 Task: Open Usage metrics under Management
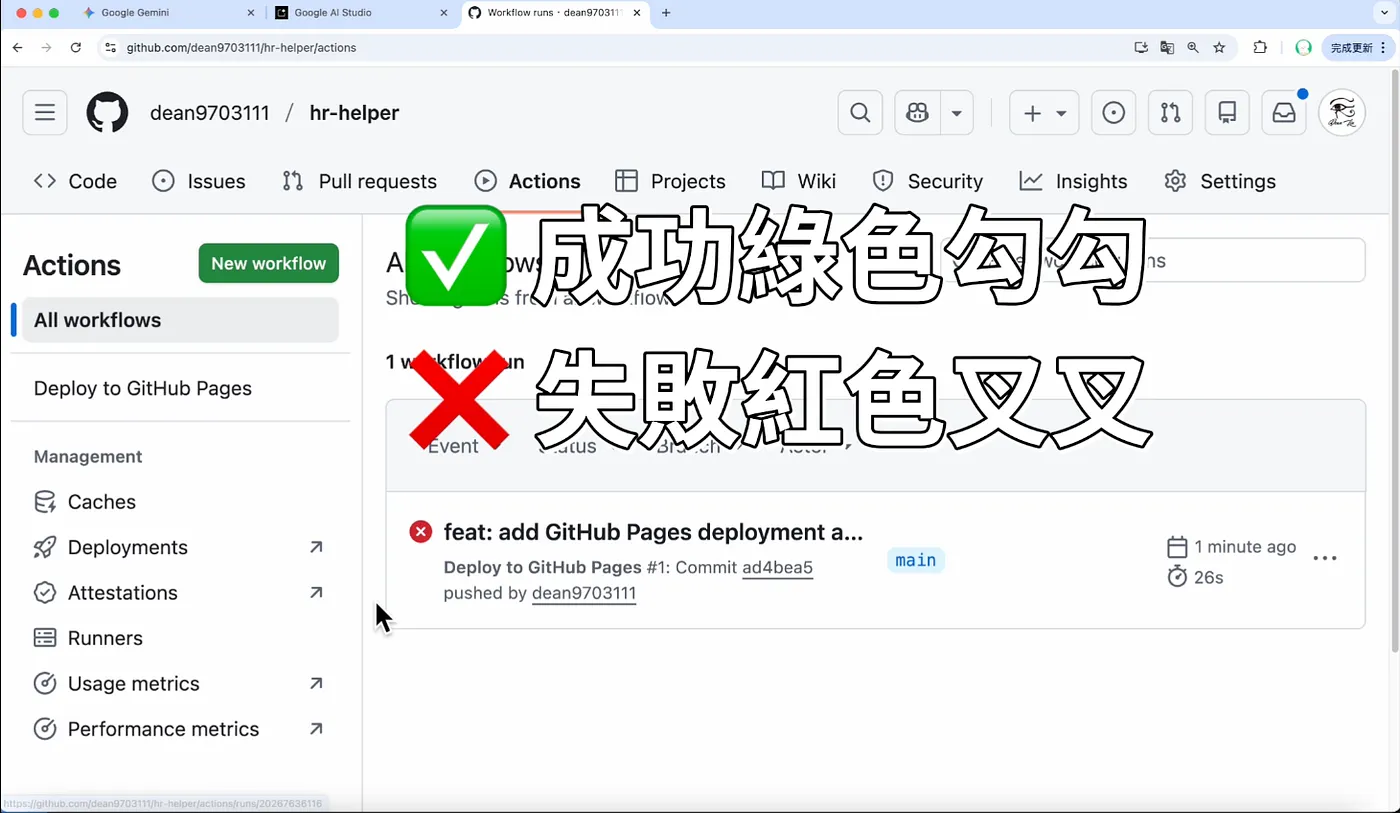coord(180,684)
